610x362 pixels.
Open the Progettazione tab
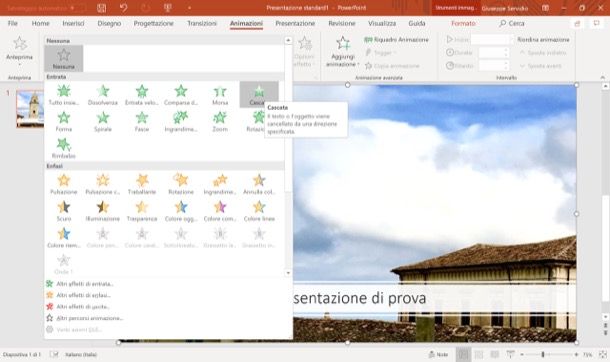(x=153, y=23)
